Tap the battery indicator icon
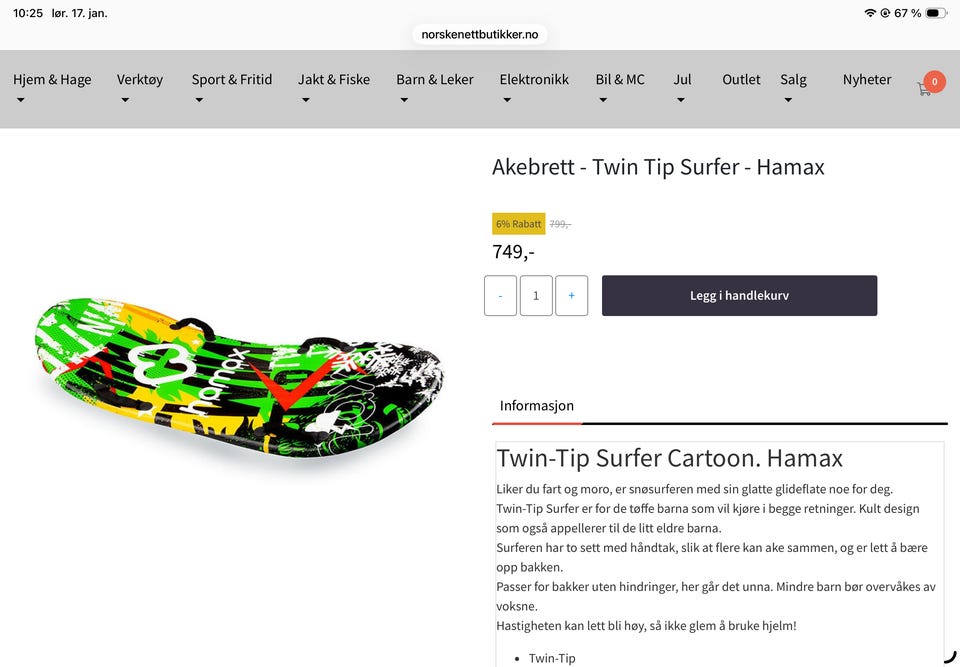This screenshot has width=960, height=667. coord(936,13)
